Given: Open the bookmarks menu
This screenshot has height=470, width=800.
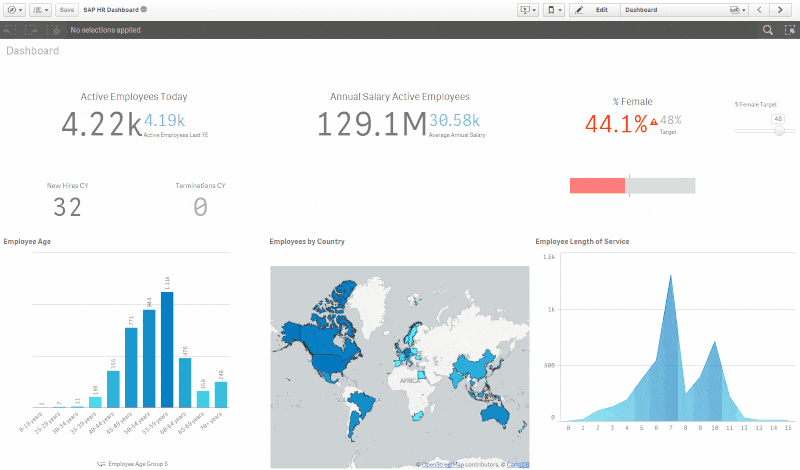Looking at the screenshot, I should click(x=554, y=9).
